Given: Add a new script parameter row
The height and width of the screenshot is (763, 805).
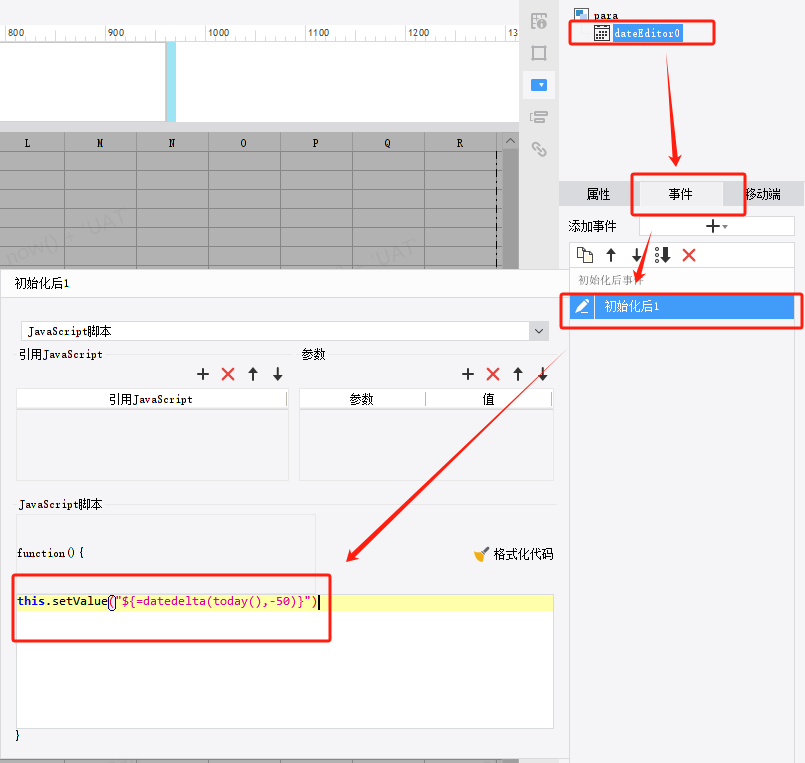Looking at the screenshot, I should click(468, 374).
